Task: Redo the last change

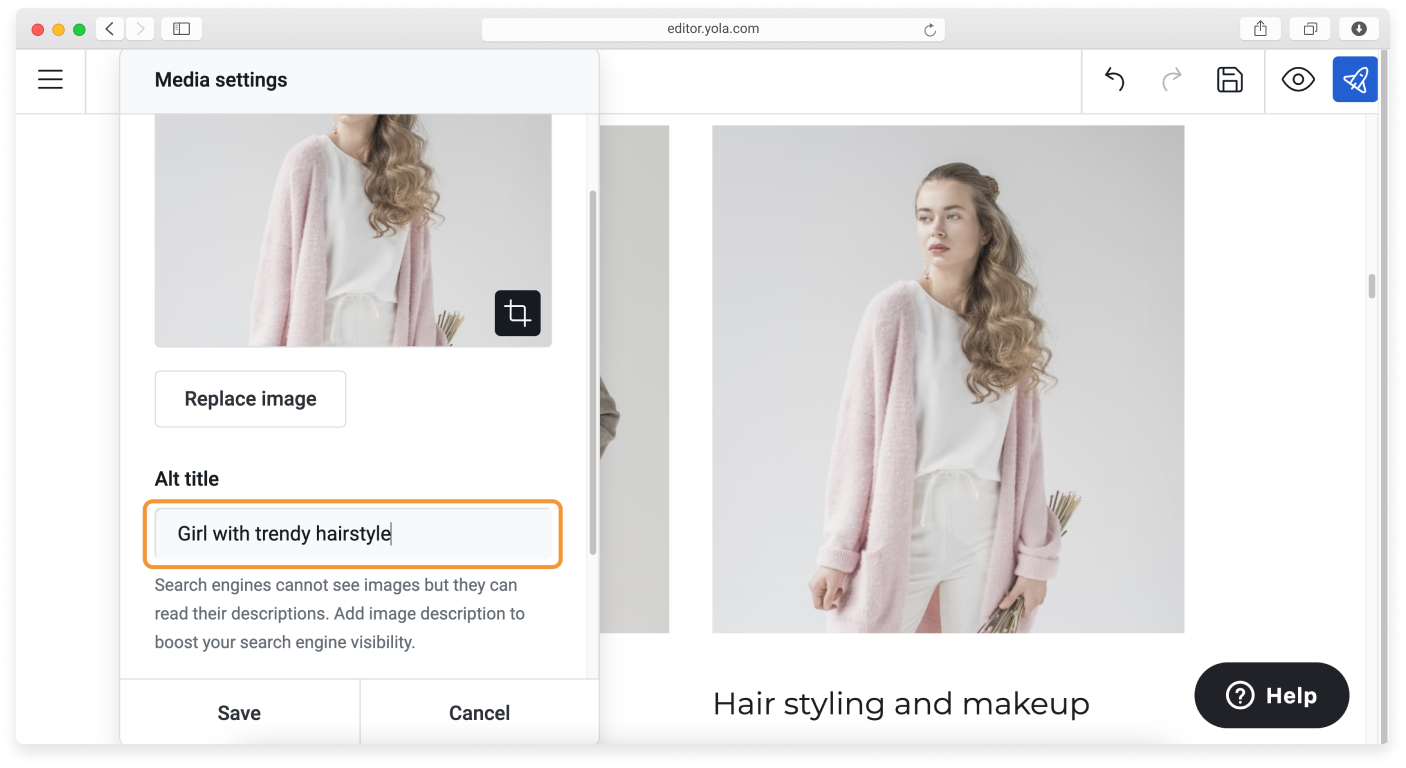Action: click(1171, 79)
